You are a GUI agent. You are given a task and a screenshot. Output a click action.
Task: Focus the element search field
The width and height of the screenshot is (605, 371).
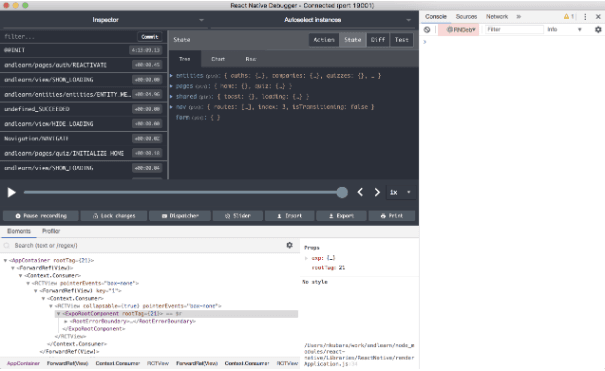coord(147,245)
